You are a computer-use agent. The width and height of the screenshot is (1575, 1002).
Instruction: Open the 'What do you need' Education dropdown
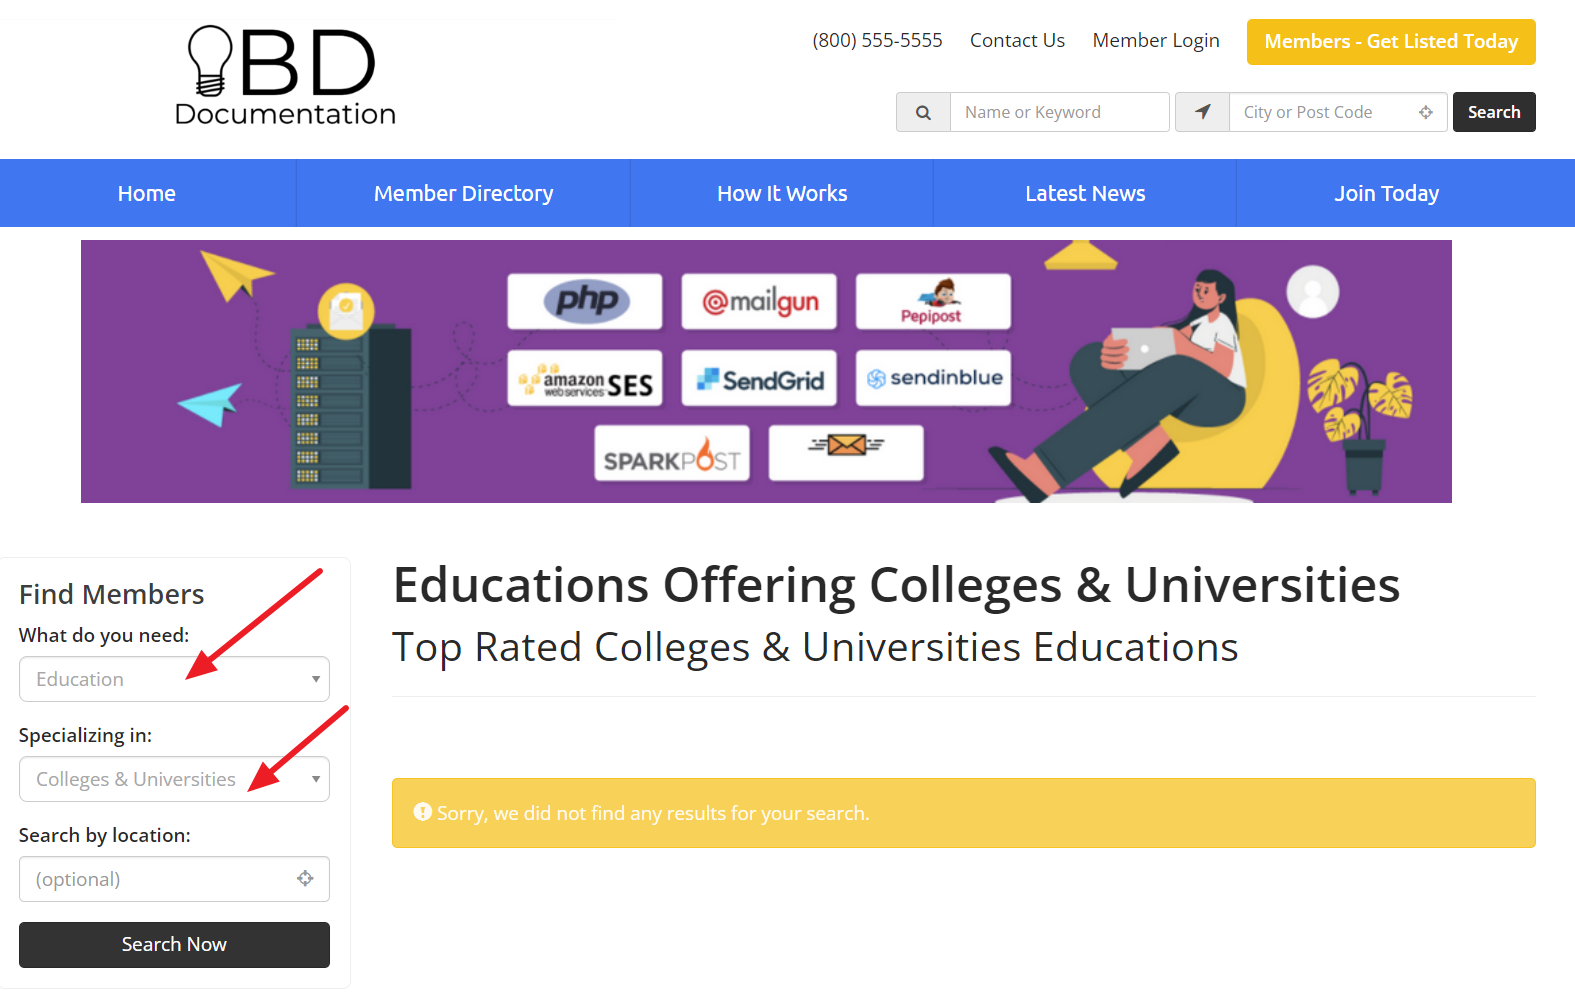coord(174,679)
